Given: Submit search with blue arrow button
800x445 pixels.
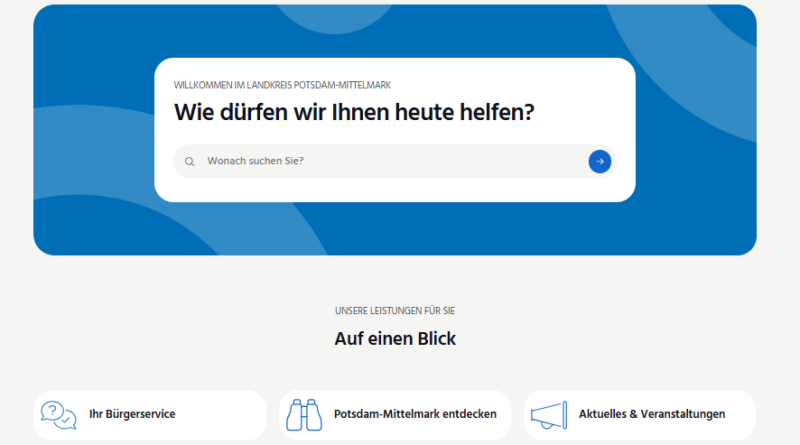Looking at the screenshot, I should point(599,161).
